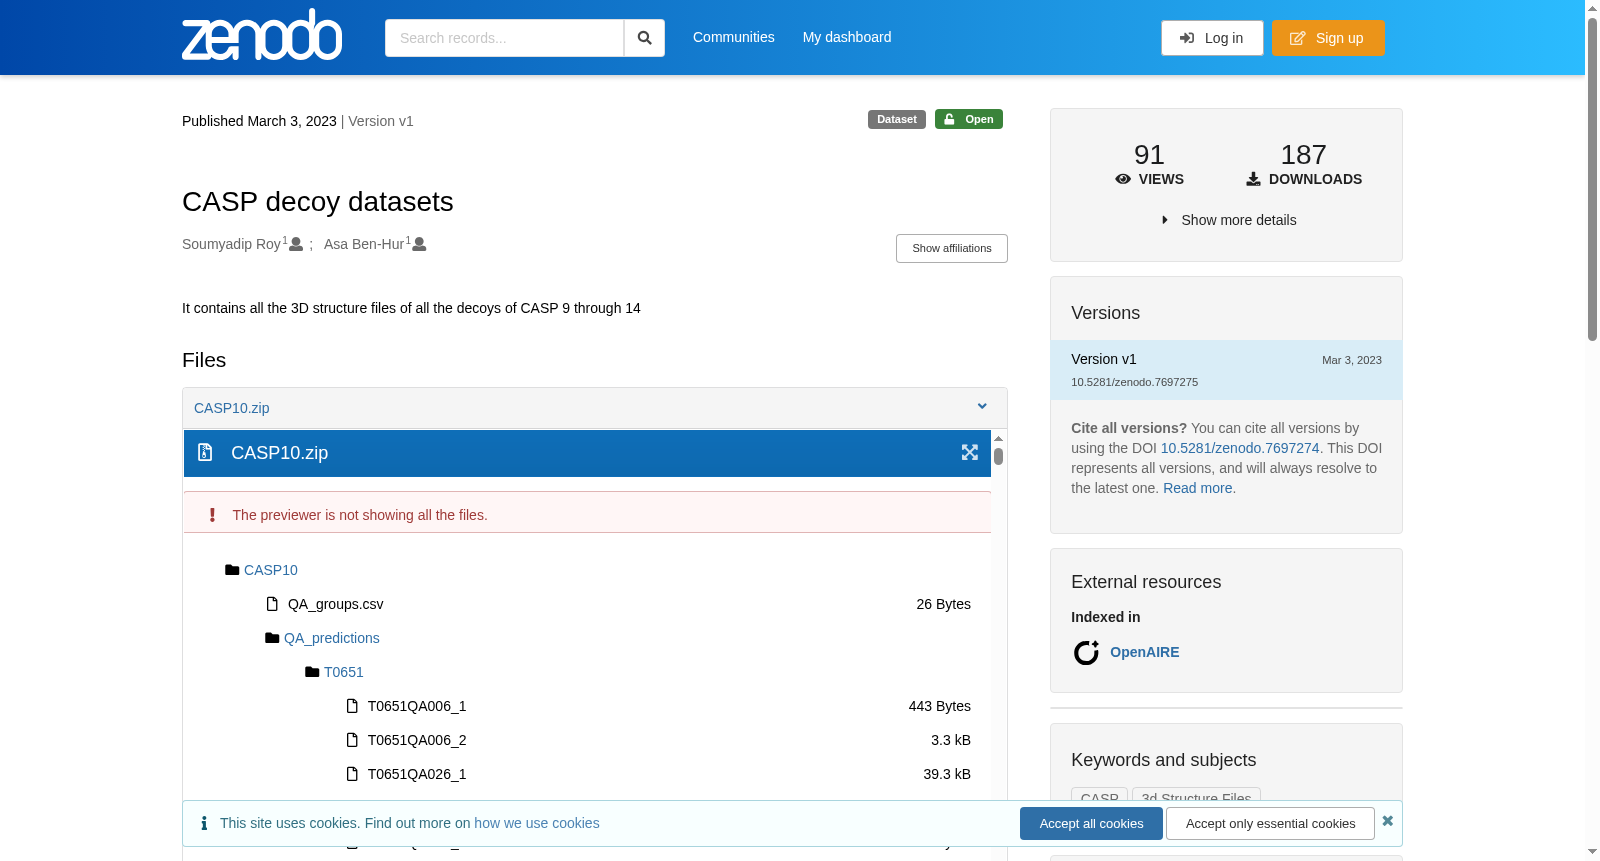The image size is (1600, 861).
Task: Click the 39.3 kB file size value
Action: click(x=947, y=774)
